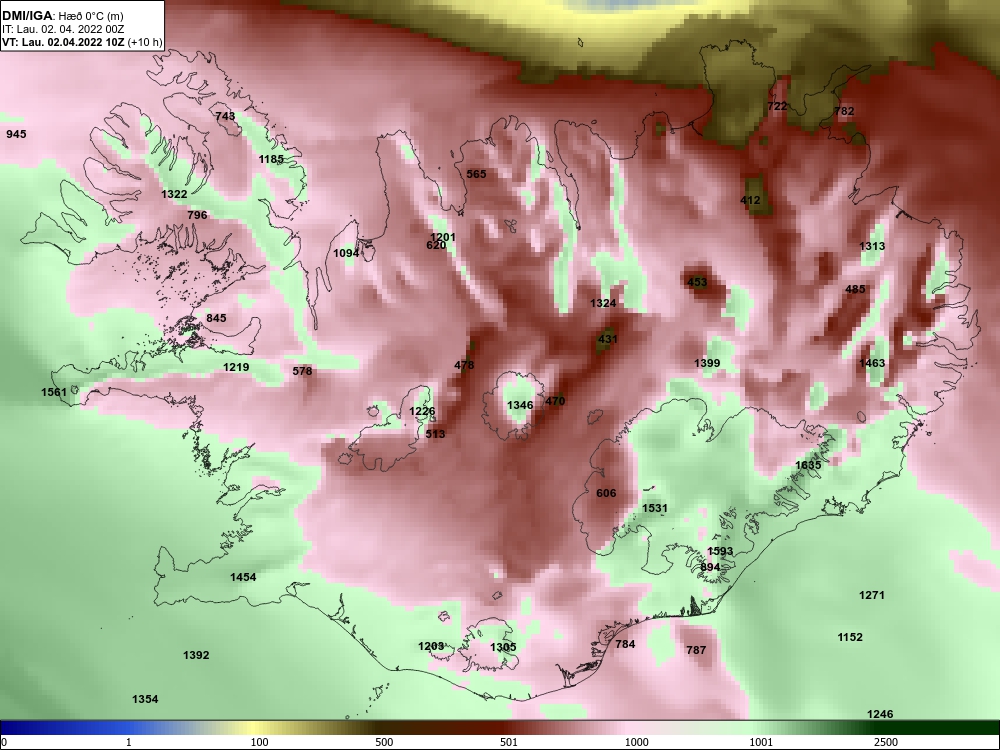The width and height of the screenshot is (1000, 750).
Task: Click the legend label 1001
Action: (x=761, y=742)
